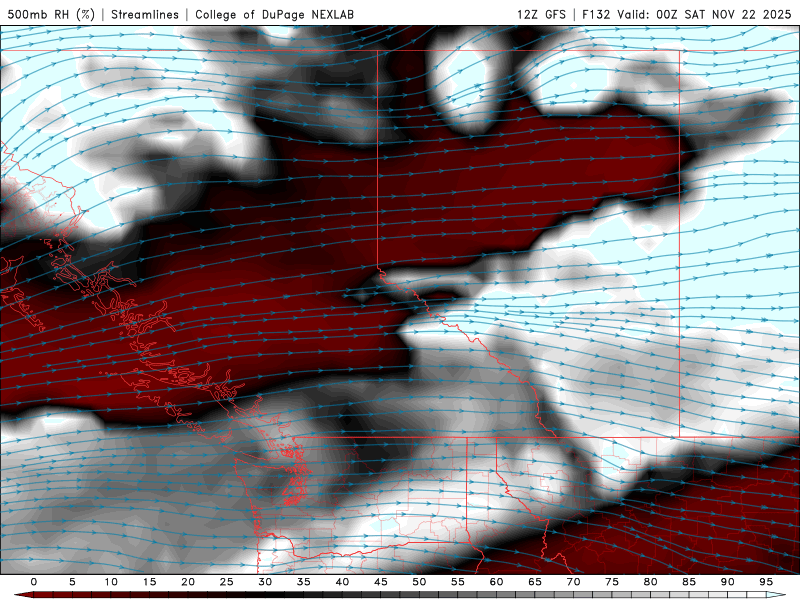Select the 85 value on the color scale

pos(689,582)
